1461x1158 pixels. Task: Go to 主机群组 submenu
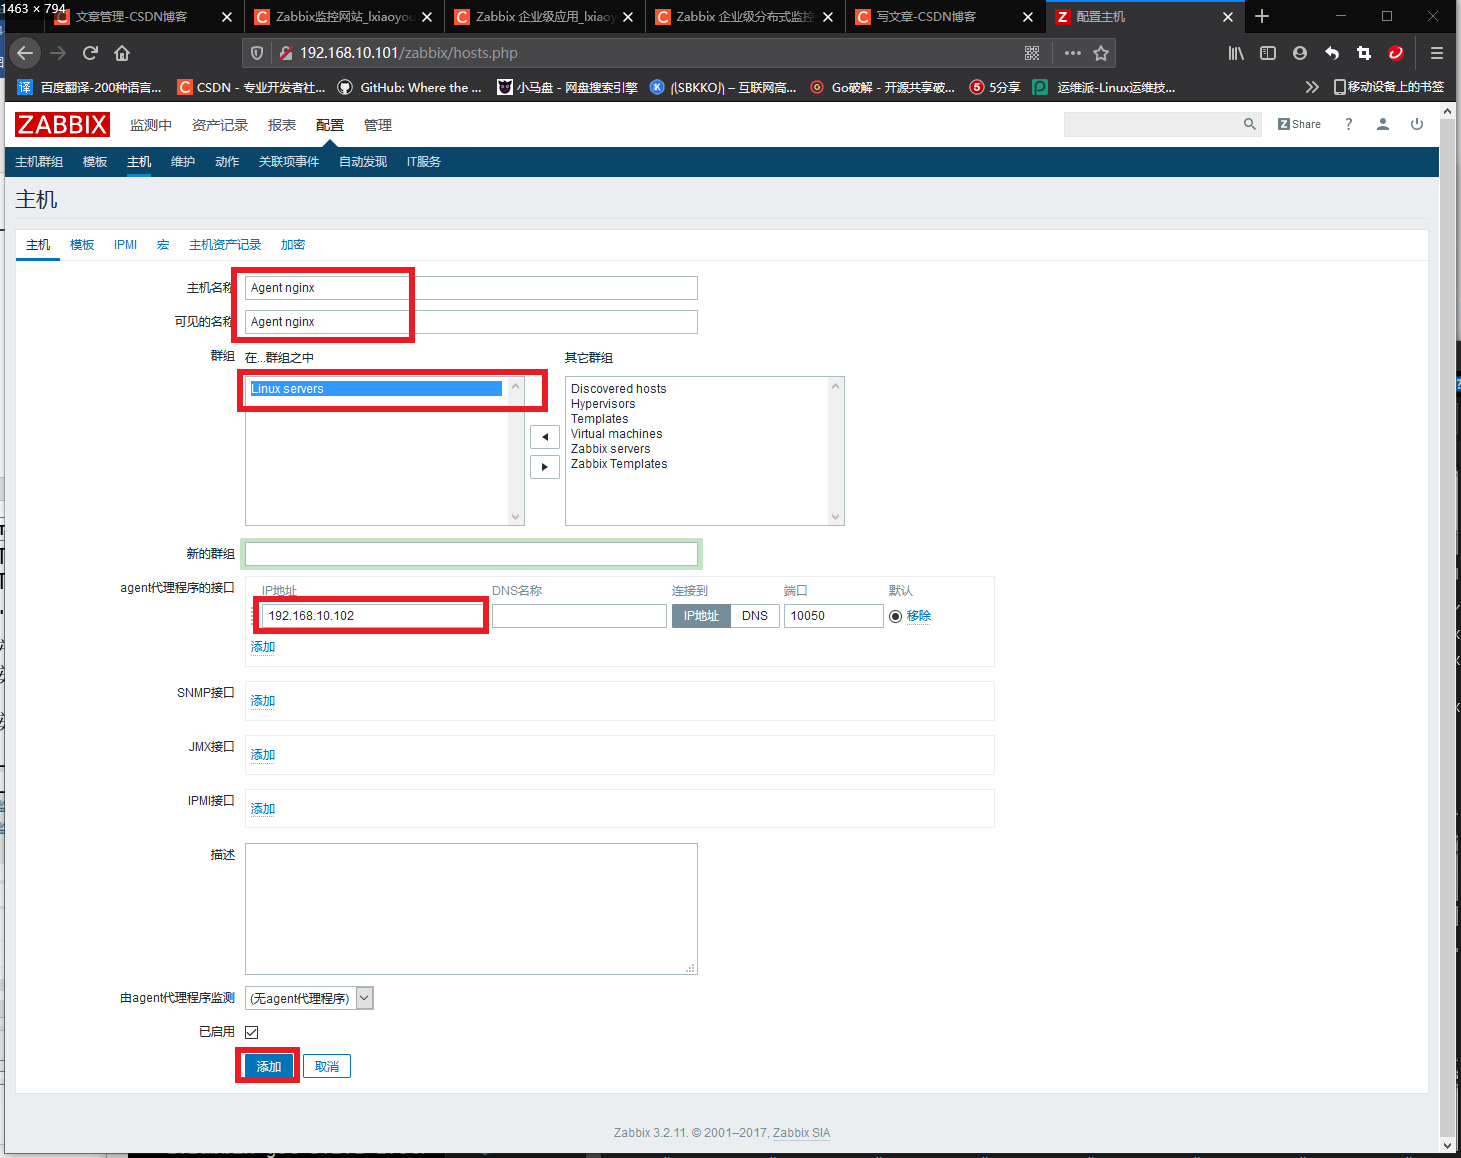(x=39, y=162)
